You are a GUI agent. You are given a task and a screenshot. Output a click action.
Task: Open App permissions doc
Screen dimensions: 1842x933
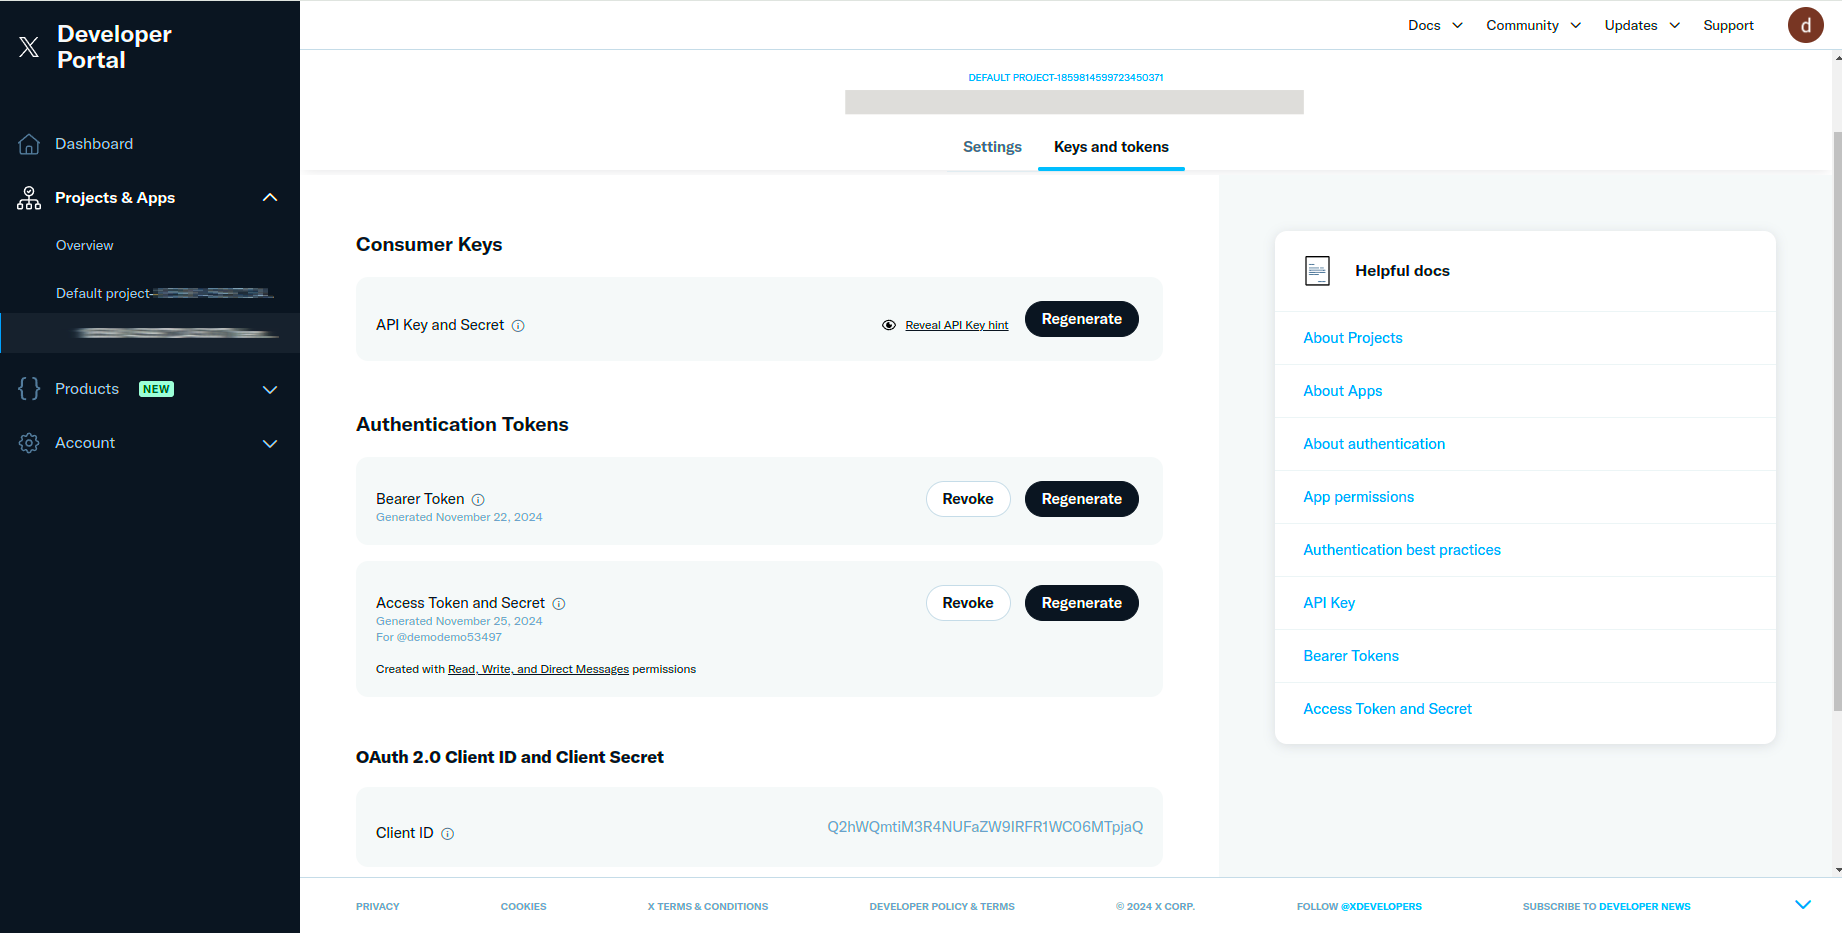pyautogui.click(x=1358, y=497)
